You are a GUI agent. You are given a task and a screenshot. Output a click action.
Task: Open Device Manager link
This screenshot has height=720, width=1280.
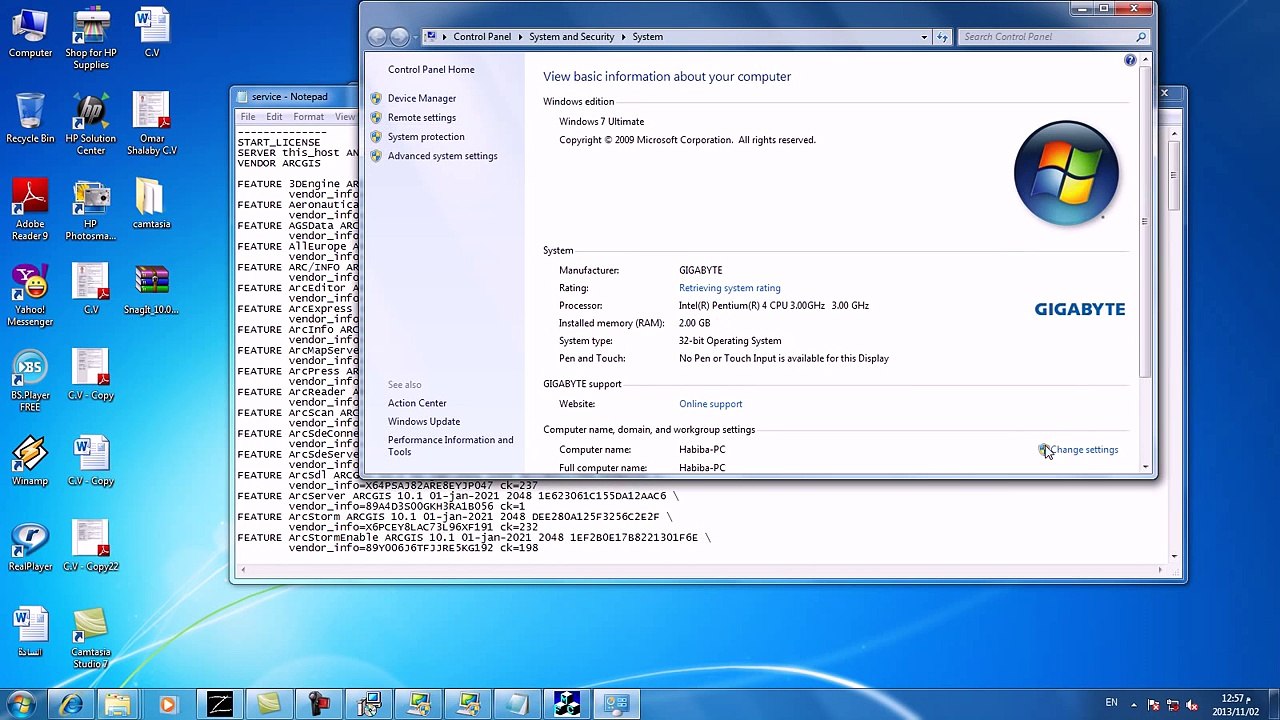click(422, 98)
